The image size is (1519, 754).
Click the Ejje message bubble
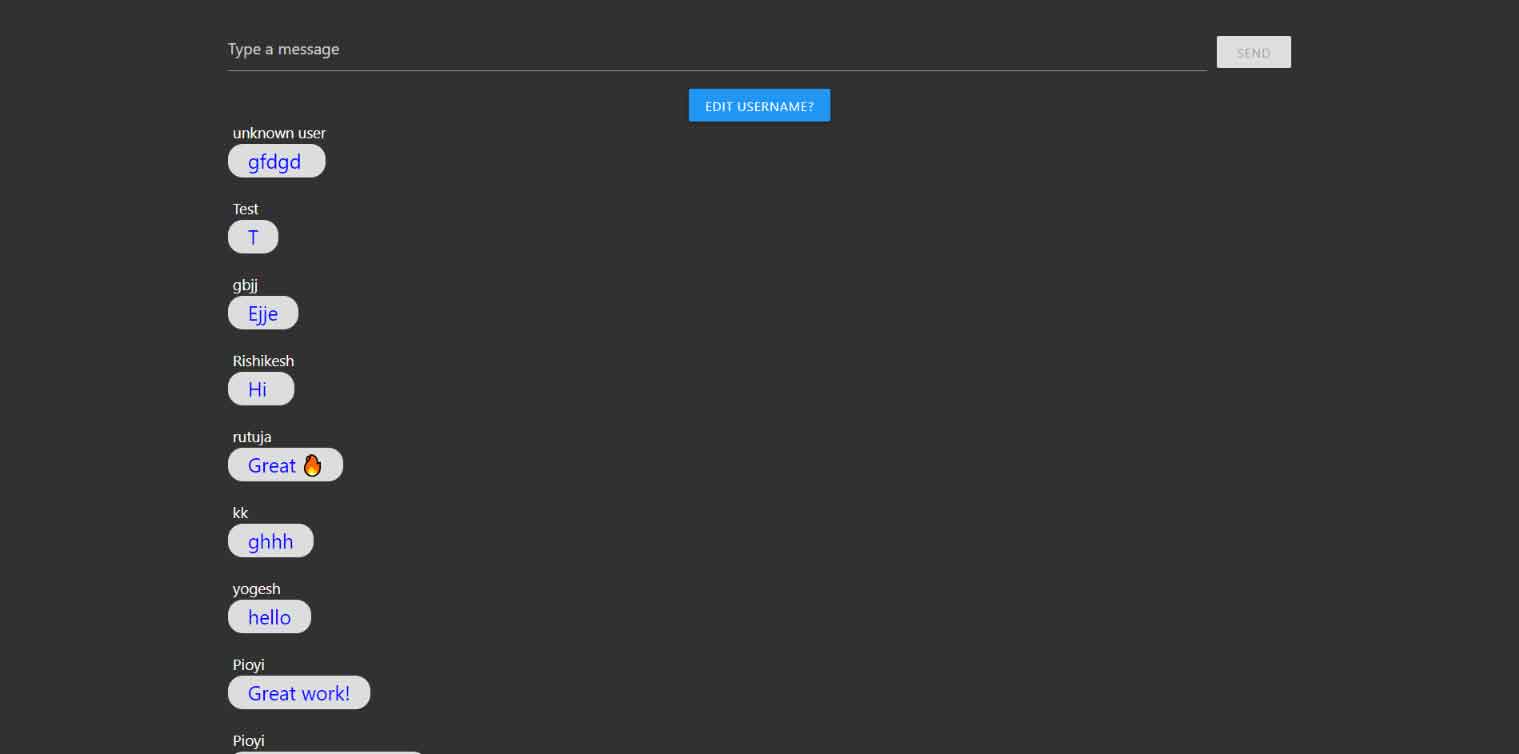pos(263,313)
